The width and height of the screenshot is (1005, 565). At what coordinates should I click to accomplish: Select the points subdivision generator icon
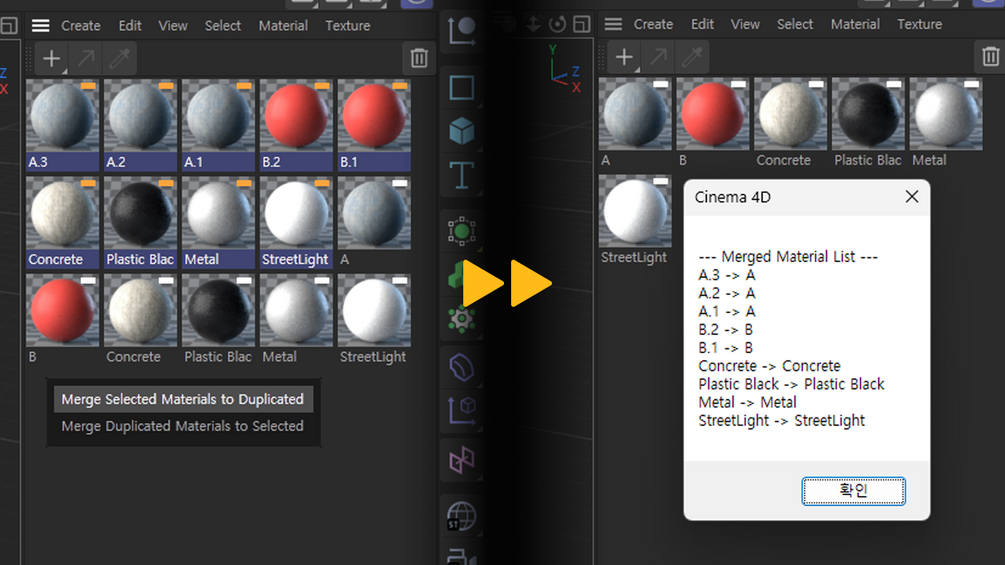(x=461, y=231)
